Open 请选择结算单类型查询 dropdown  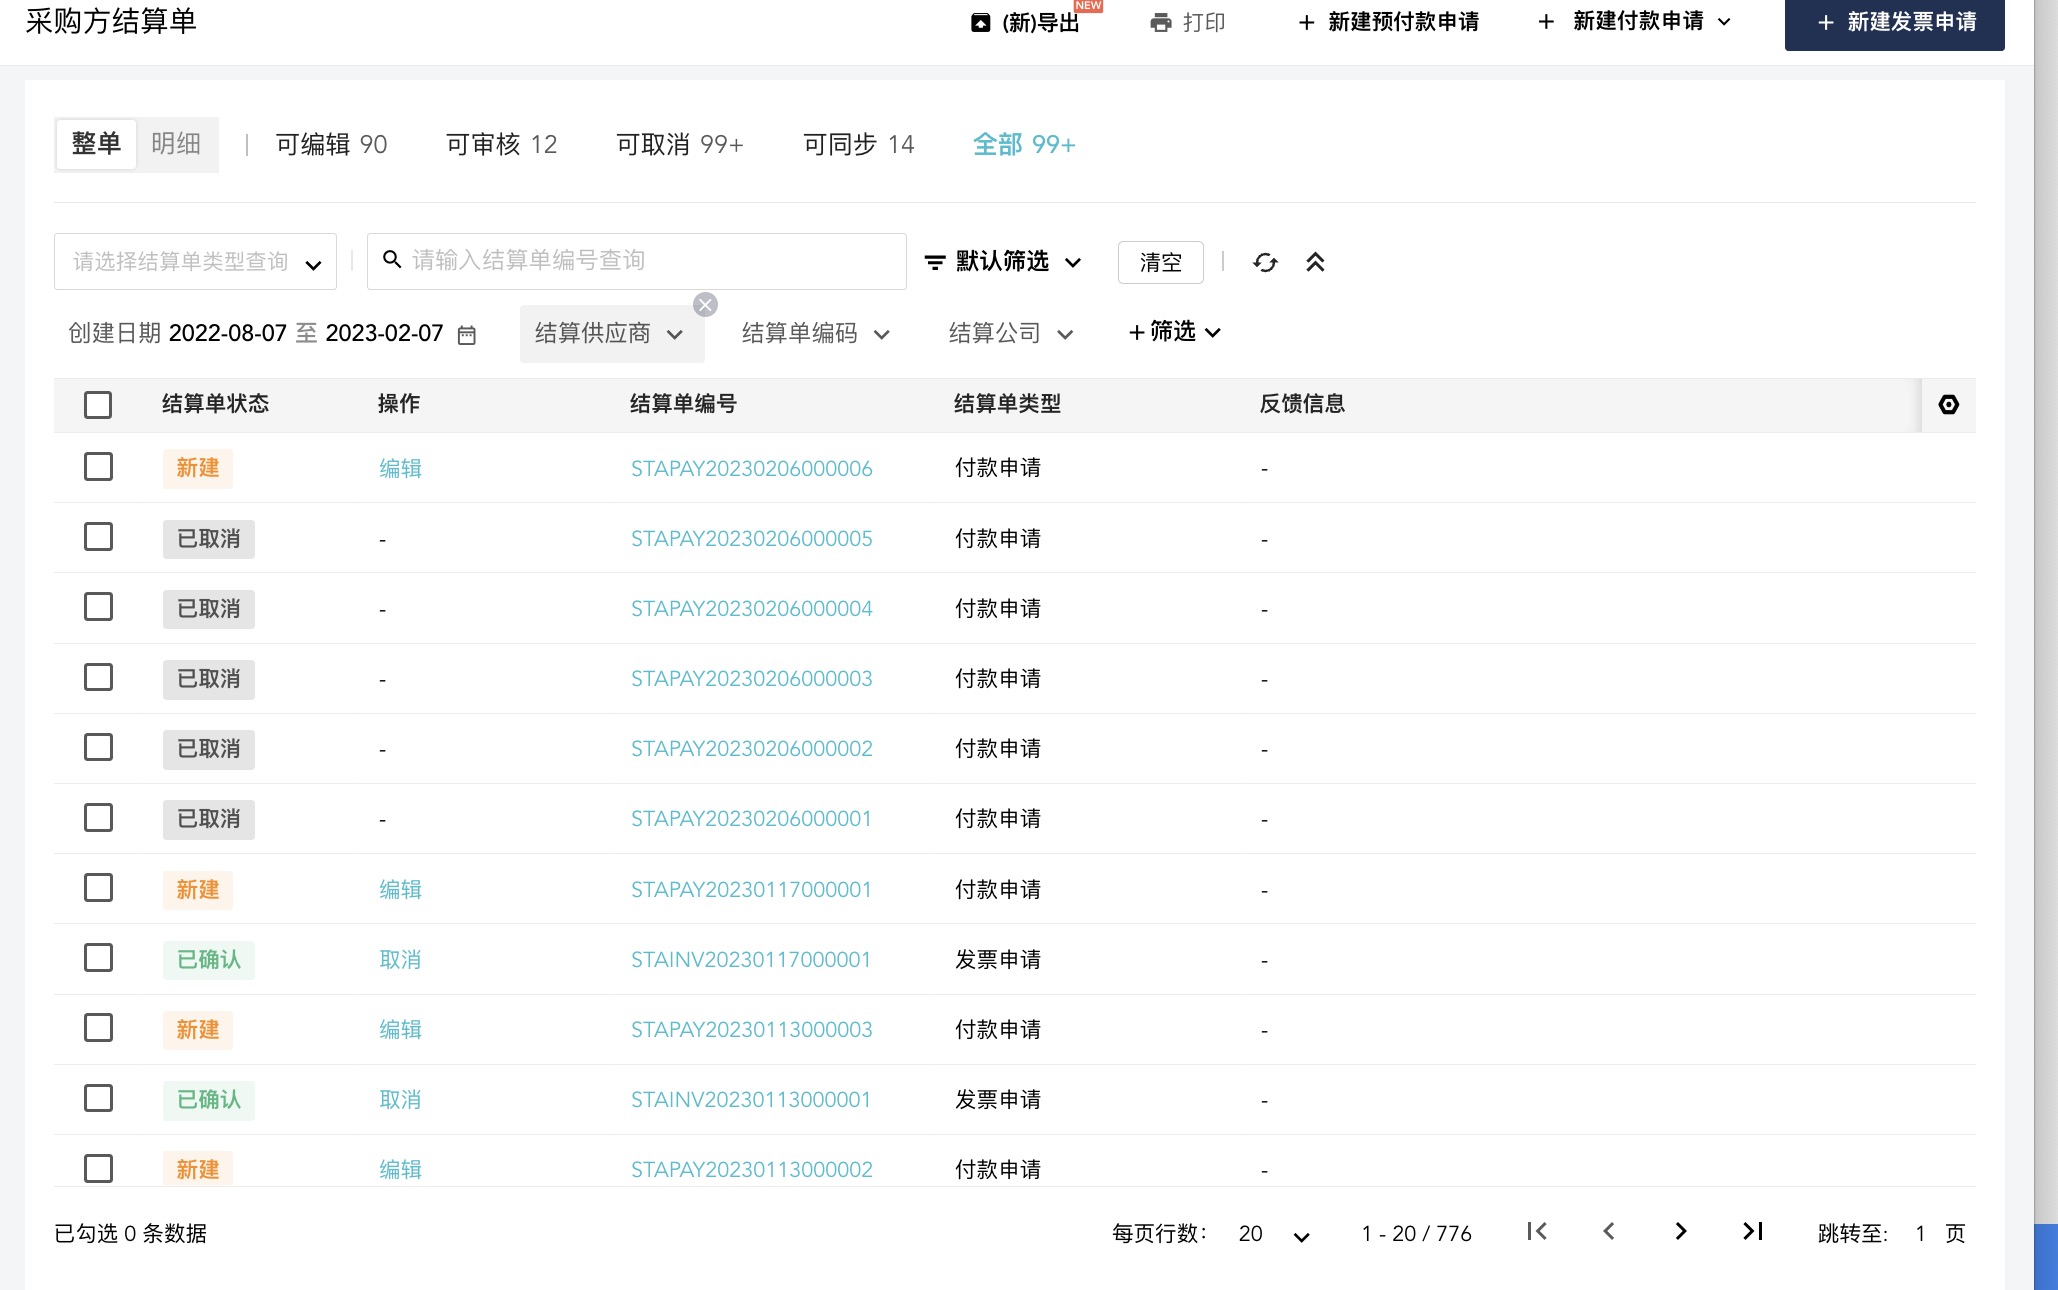point(195,262)
